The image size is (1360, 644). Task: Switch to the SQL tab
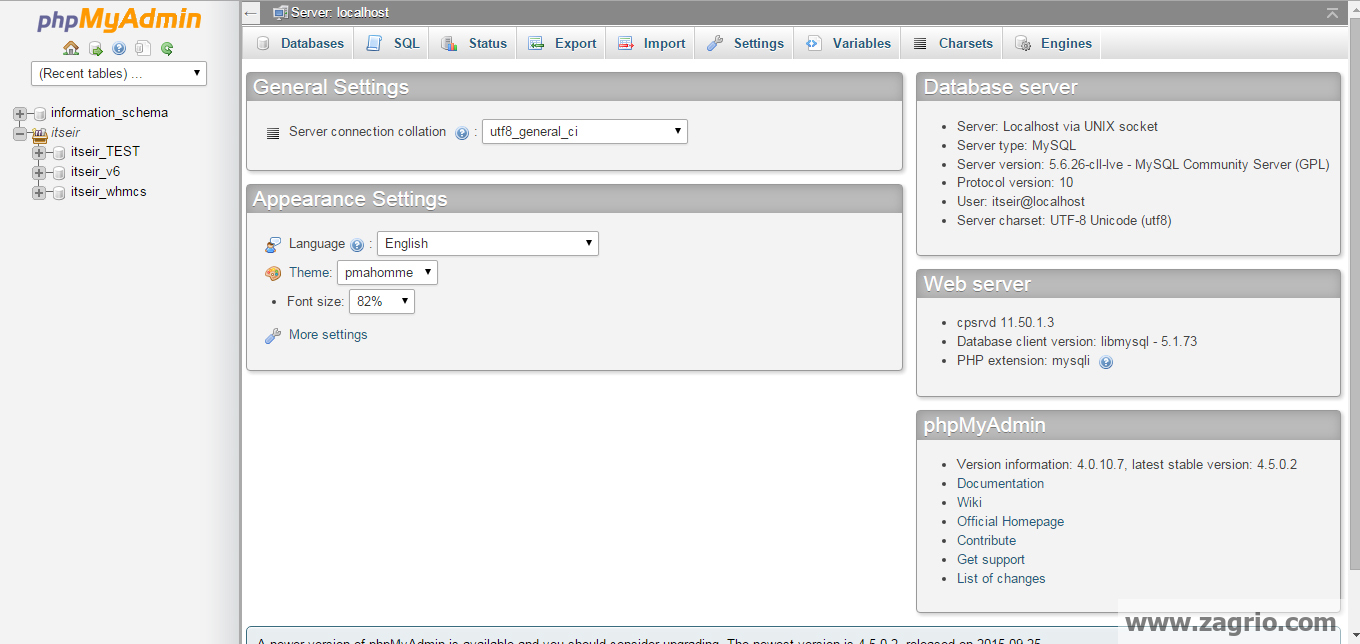[x=392, y=43]
